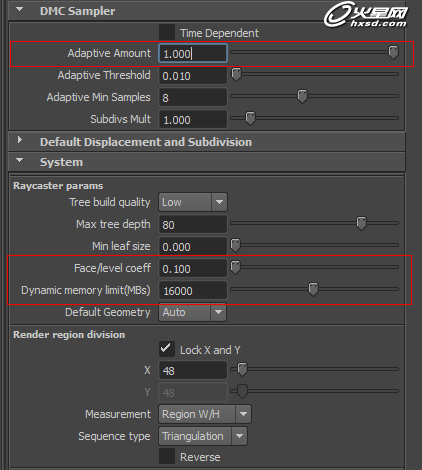Click the Adaptive Amount value field
The height and width of the screenshot is (470, 422).
193,53
